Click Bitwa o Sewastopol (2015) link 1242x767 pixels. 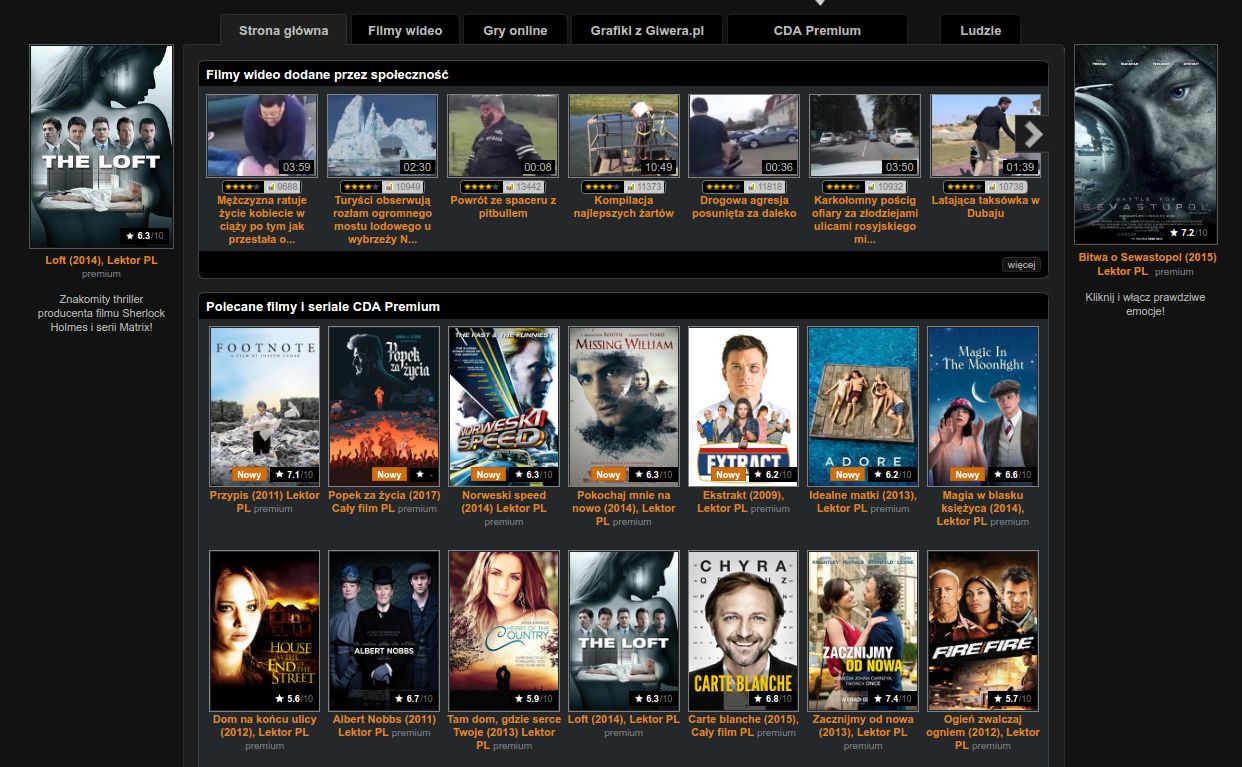(1147, 265)
